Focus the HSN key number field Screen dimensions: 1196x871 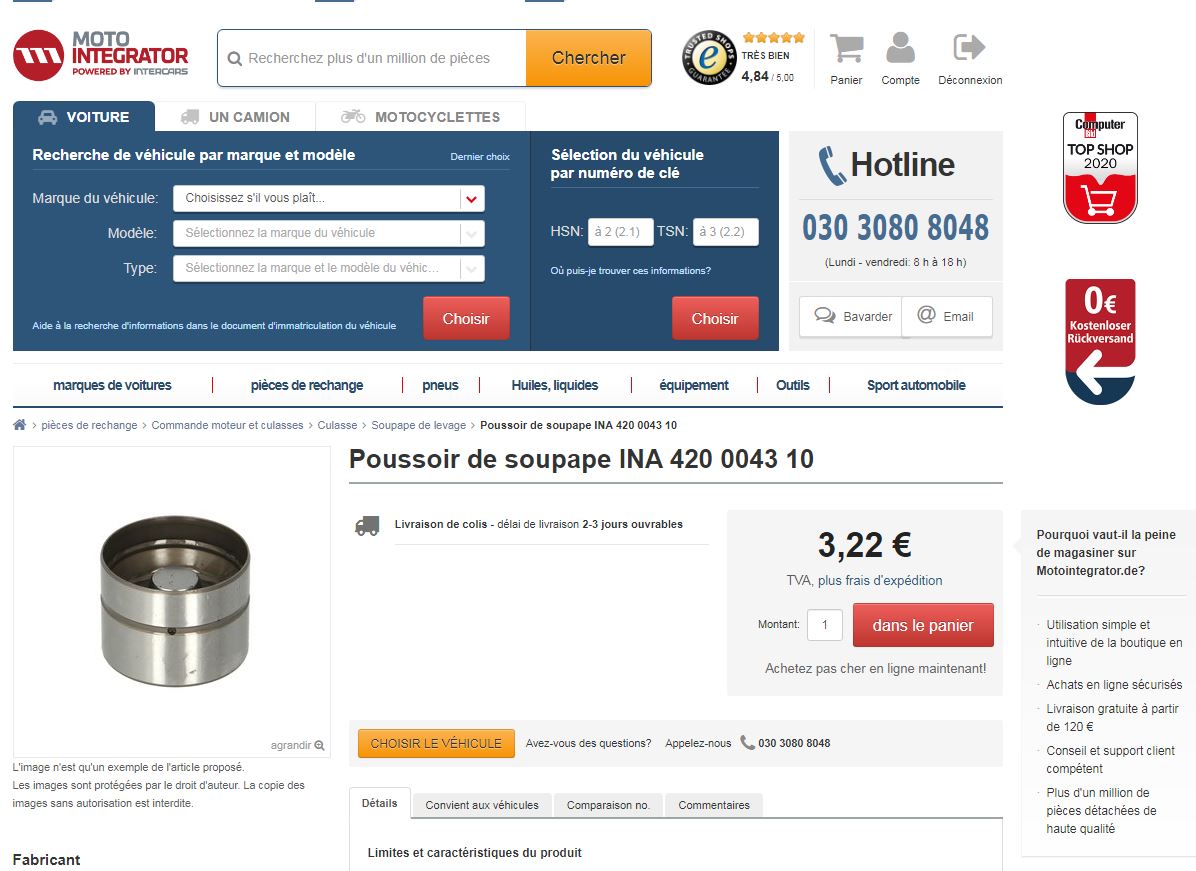point(620,232)
